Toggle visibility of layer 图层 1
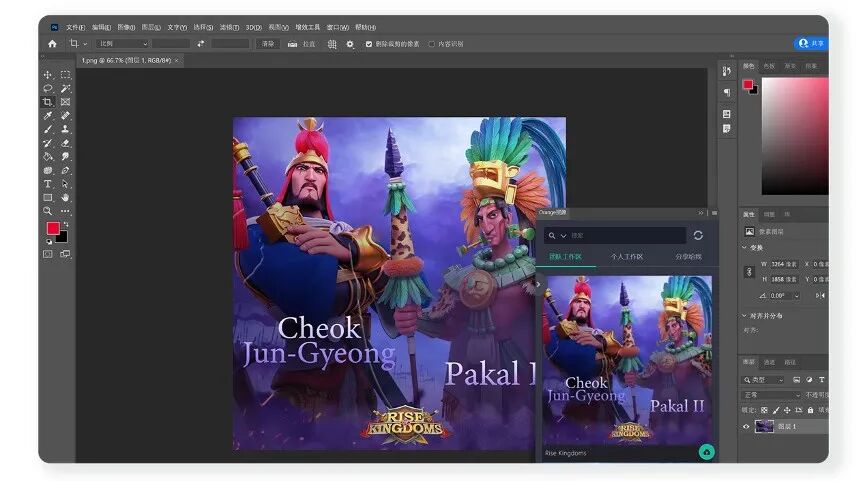 (x=746, y=426)
